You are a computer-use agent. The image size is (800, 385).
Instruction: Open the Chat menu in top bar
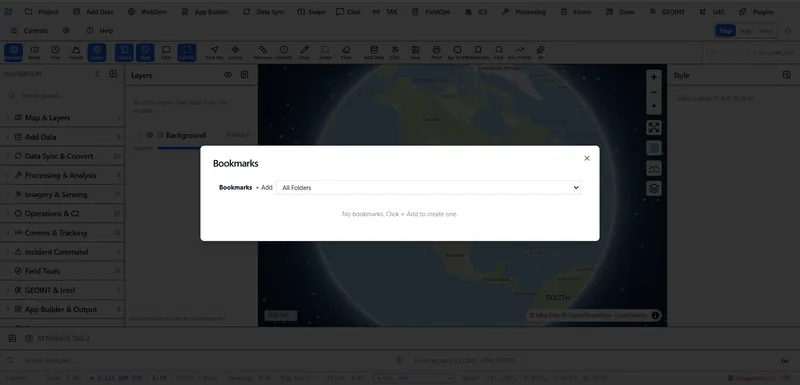tap(348, 12)
